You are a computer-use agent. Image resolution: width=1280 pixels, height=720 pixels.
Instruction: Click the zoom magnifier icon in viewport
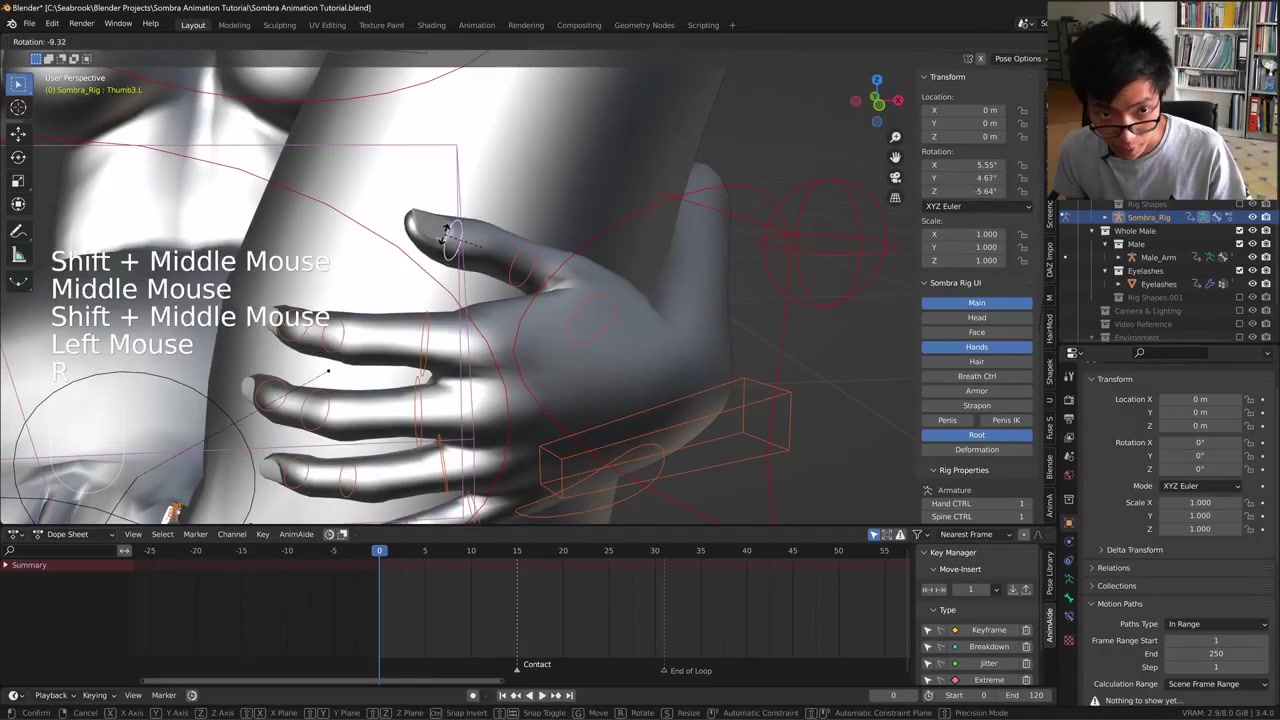895,137
